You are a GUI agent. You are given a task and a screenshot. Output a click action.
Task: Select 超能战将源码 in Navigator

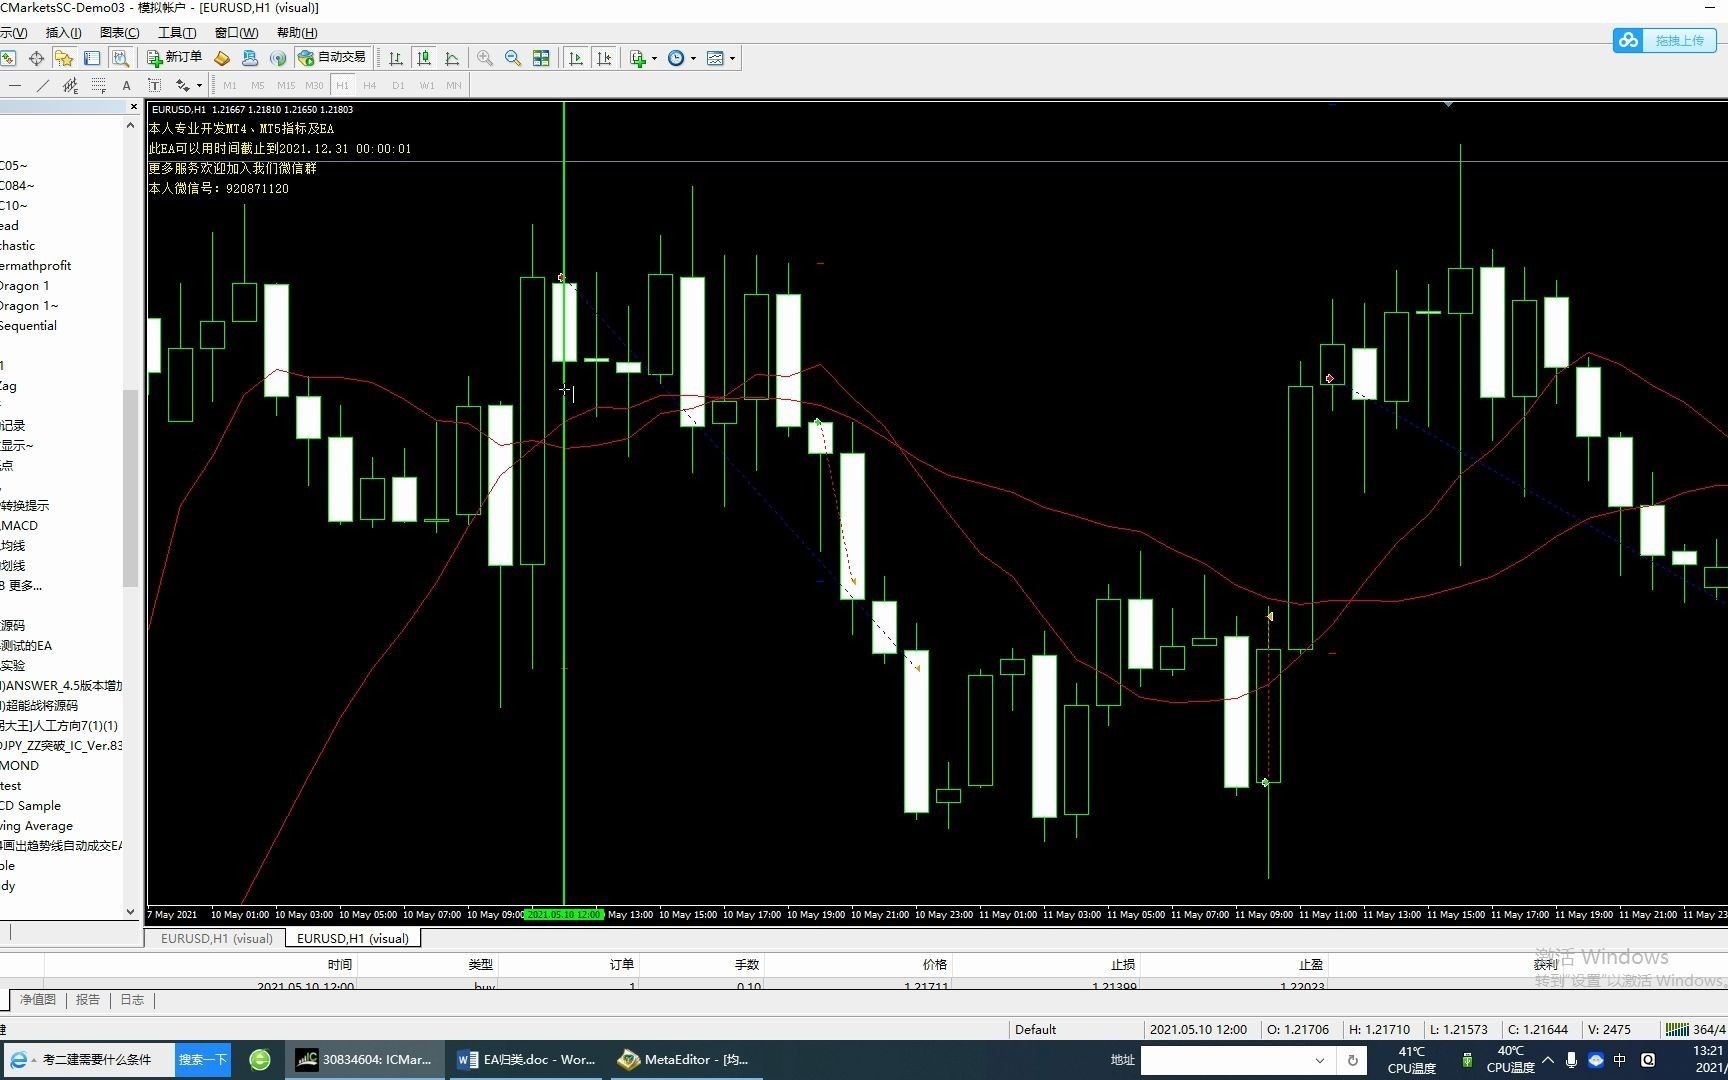tap(39, 705)
